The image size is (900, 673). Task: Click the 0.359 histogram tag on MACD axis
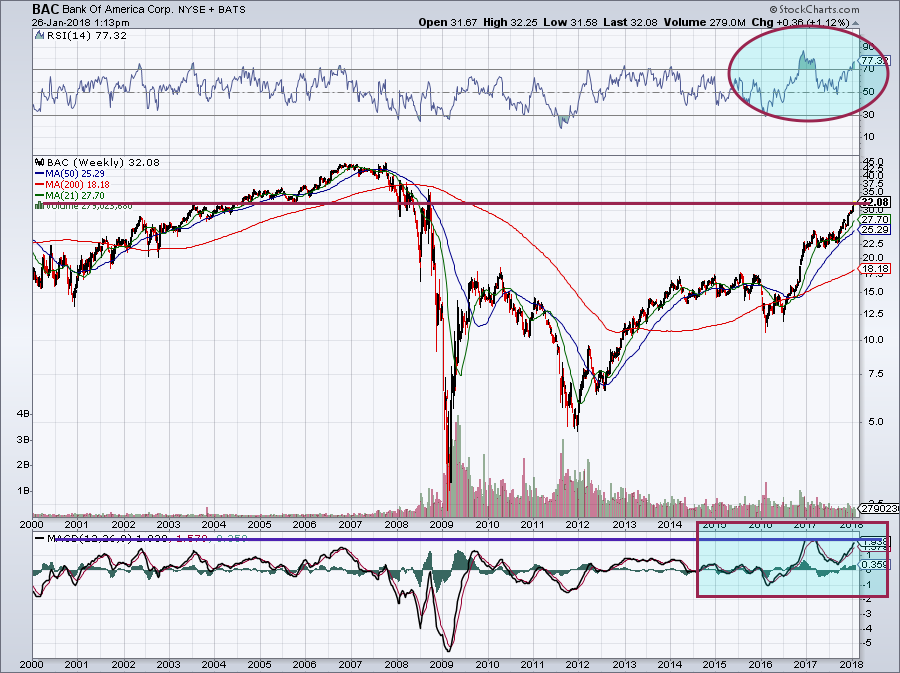pyautogui.click(x=875, y=564)
